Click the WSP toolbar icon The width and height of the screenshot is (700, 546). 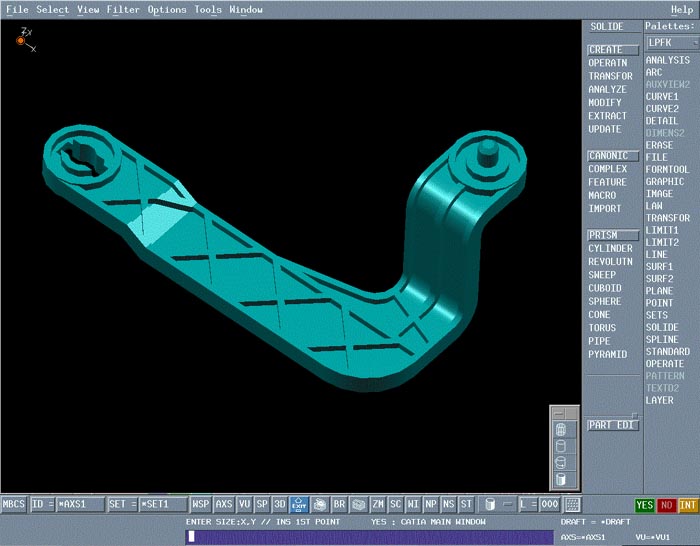201,505
